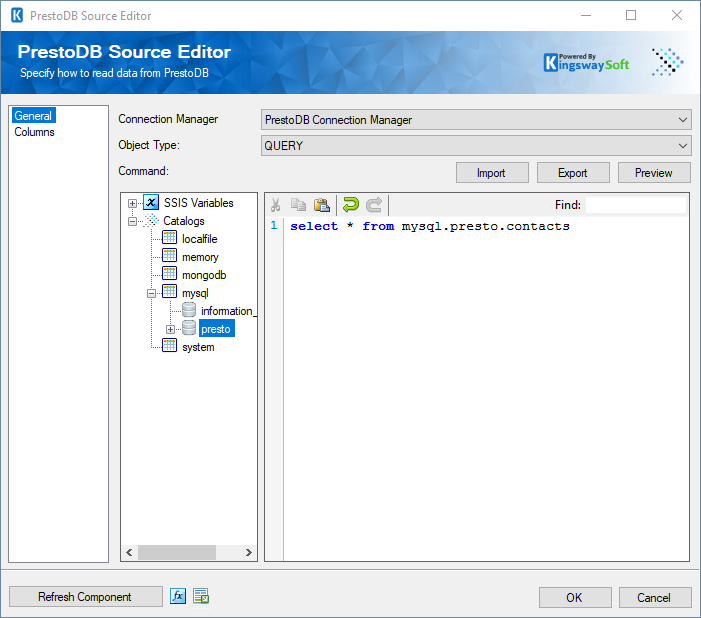
Task: Select the General page
Action: 33,116
